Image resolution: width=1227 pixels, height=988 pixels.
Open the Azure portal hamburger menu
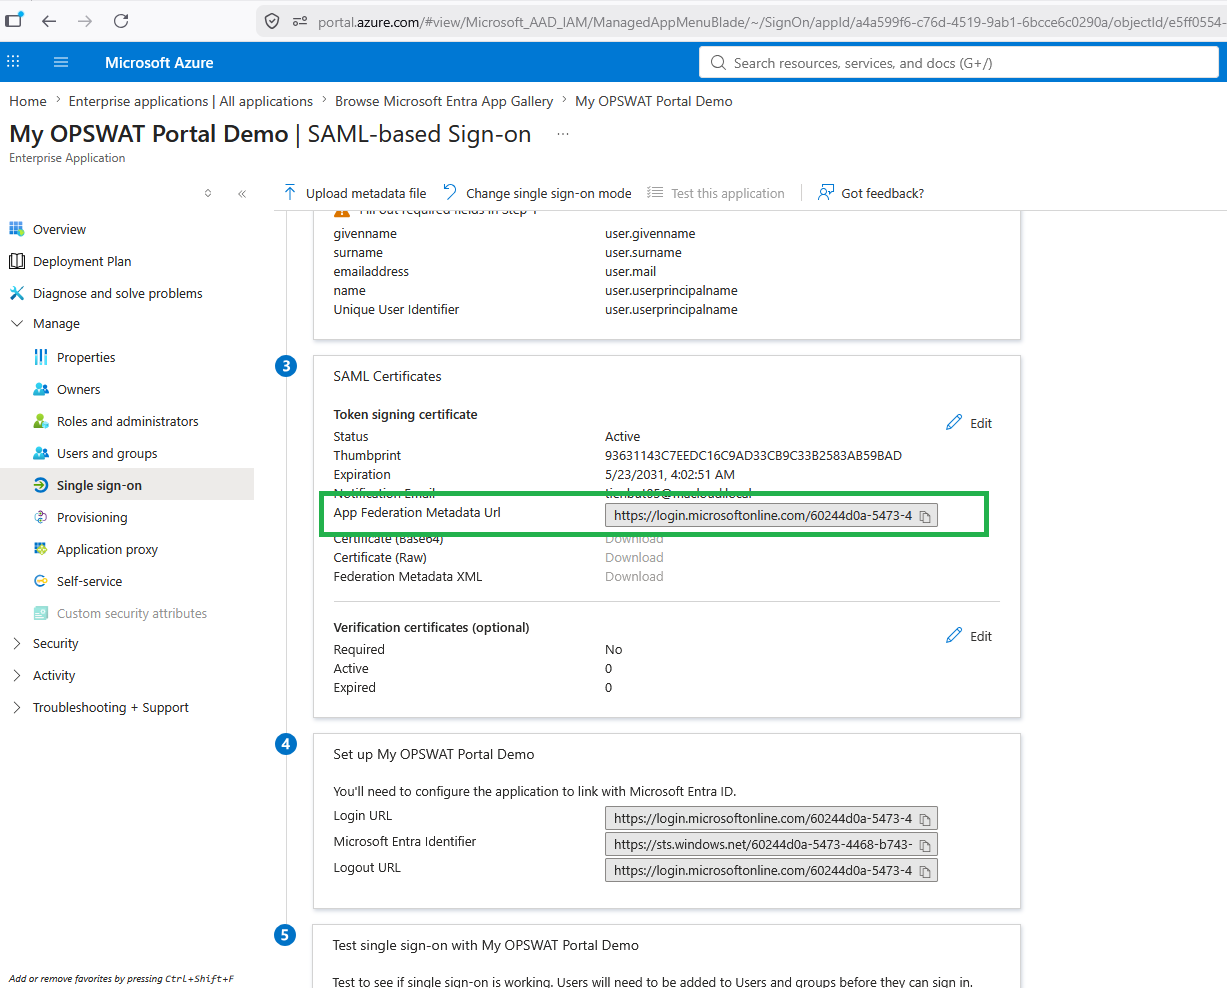click(61, 62)
